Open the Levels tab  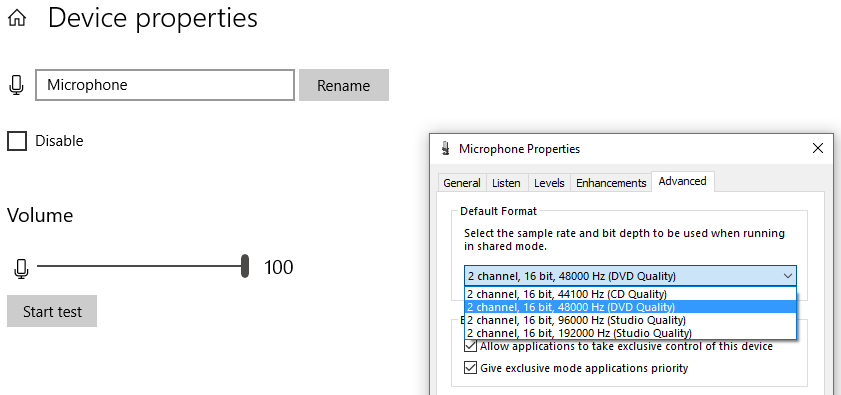(x=549, y=183)
